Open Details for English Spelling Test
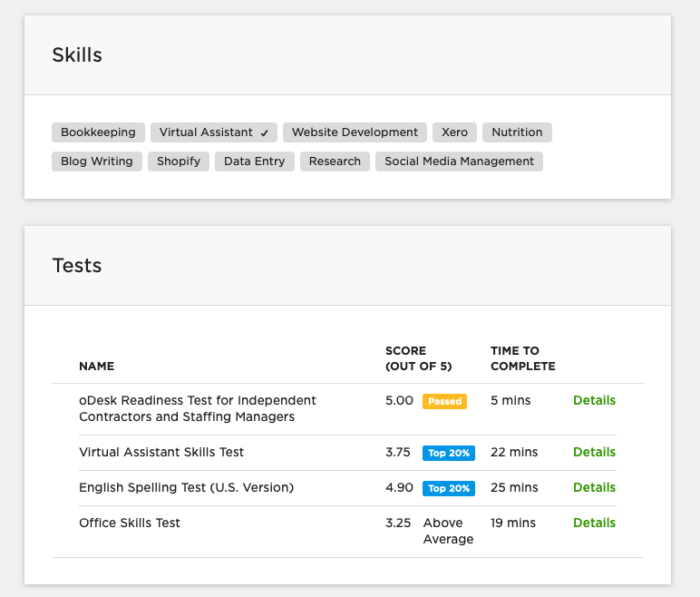 pyautogui.click(x=594, y=487)
